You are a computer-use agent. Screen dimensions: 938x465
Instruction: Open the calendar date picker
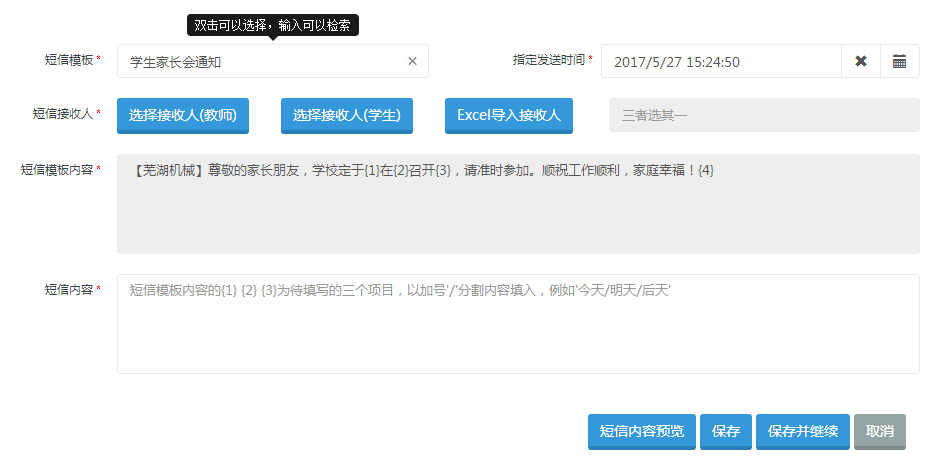pos(899,61)
